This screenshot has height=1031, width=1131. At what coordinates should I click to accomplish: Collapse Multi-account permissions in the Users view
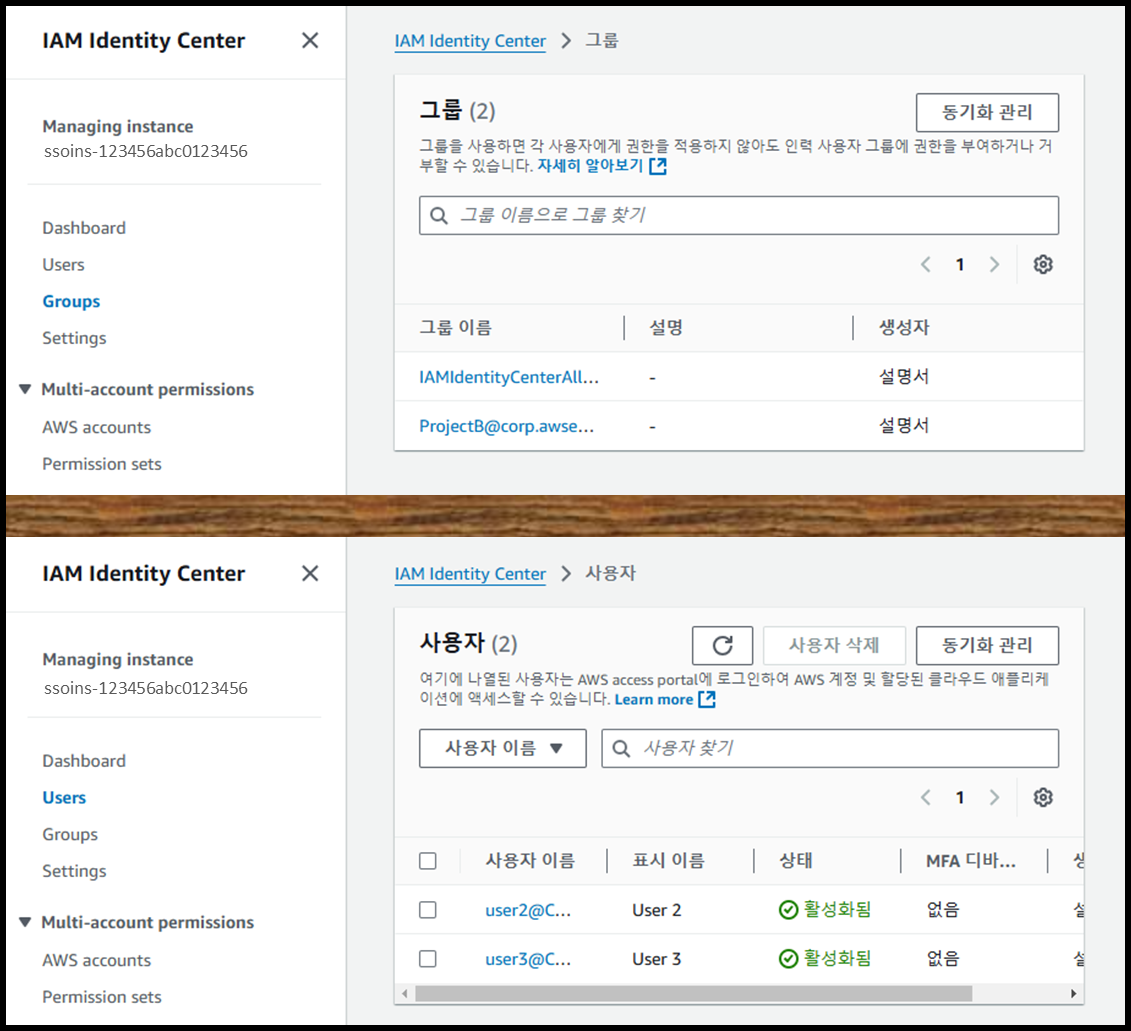[25, 922]
